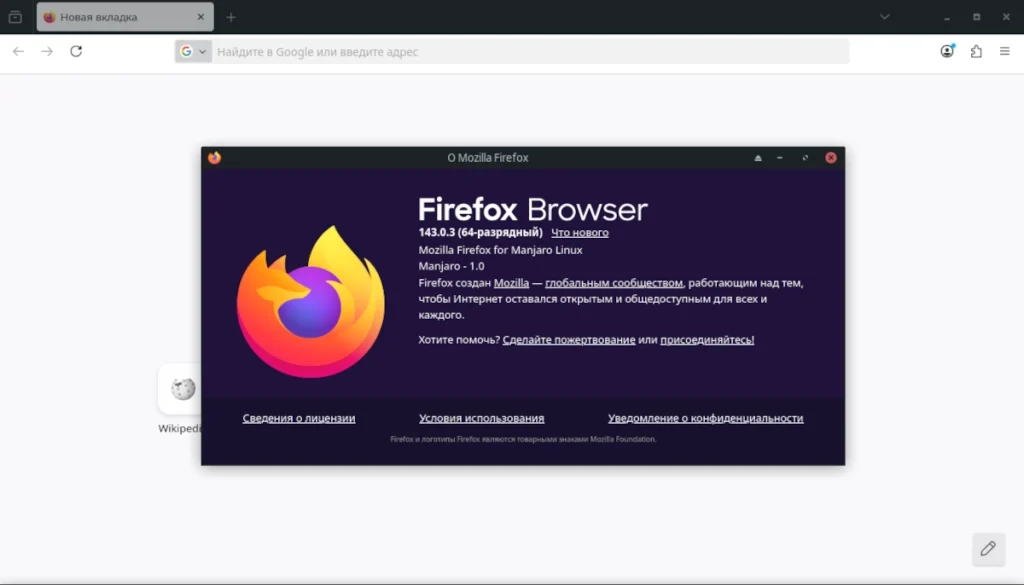Open the Google search engine dropdown
This screenshot has width=1024, height=585.
[193, 52]
